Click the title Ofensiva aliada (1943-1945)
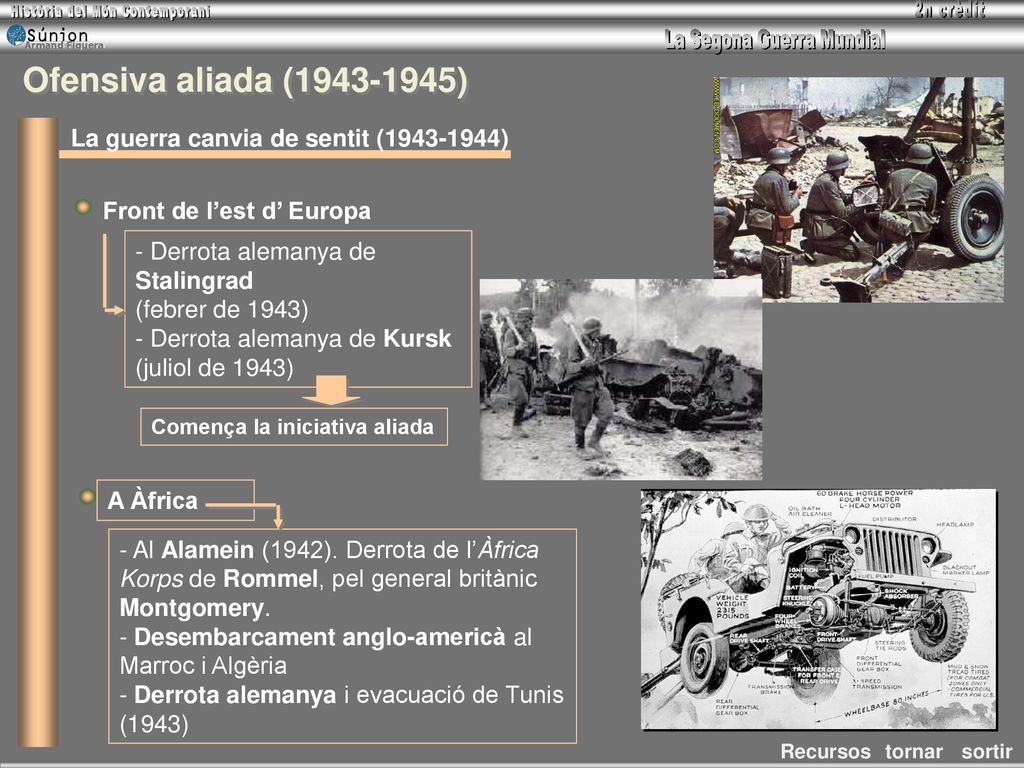 coord(246,81)
